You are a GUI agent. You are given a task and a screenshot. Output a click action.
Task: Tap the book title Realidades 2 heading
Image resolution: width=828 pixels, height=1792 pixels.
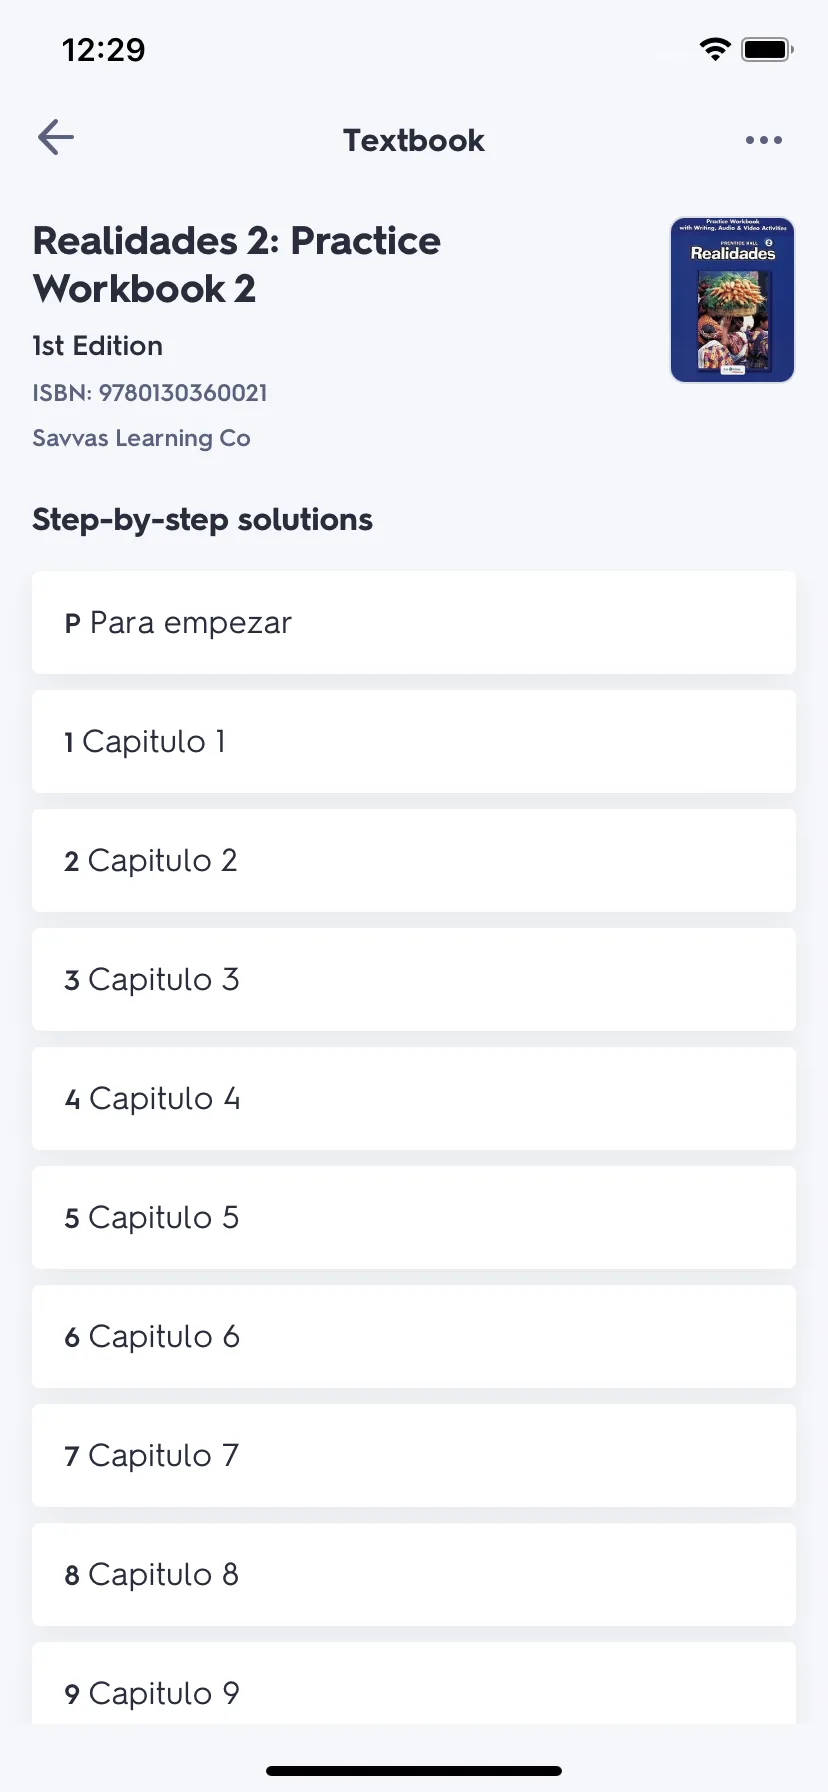coord(237,265)
